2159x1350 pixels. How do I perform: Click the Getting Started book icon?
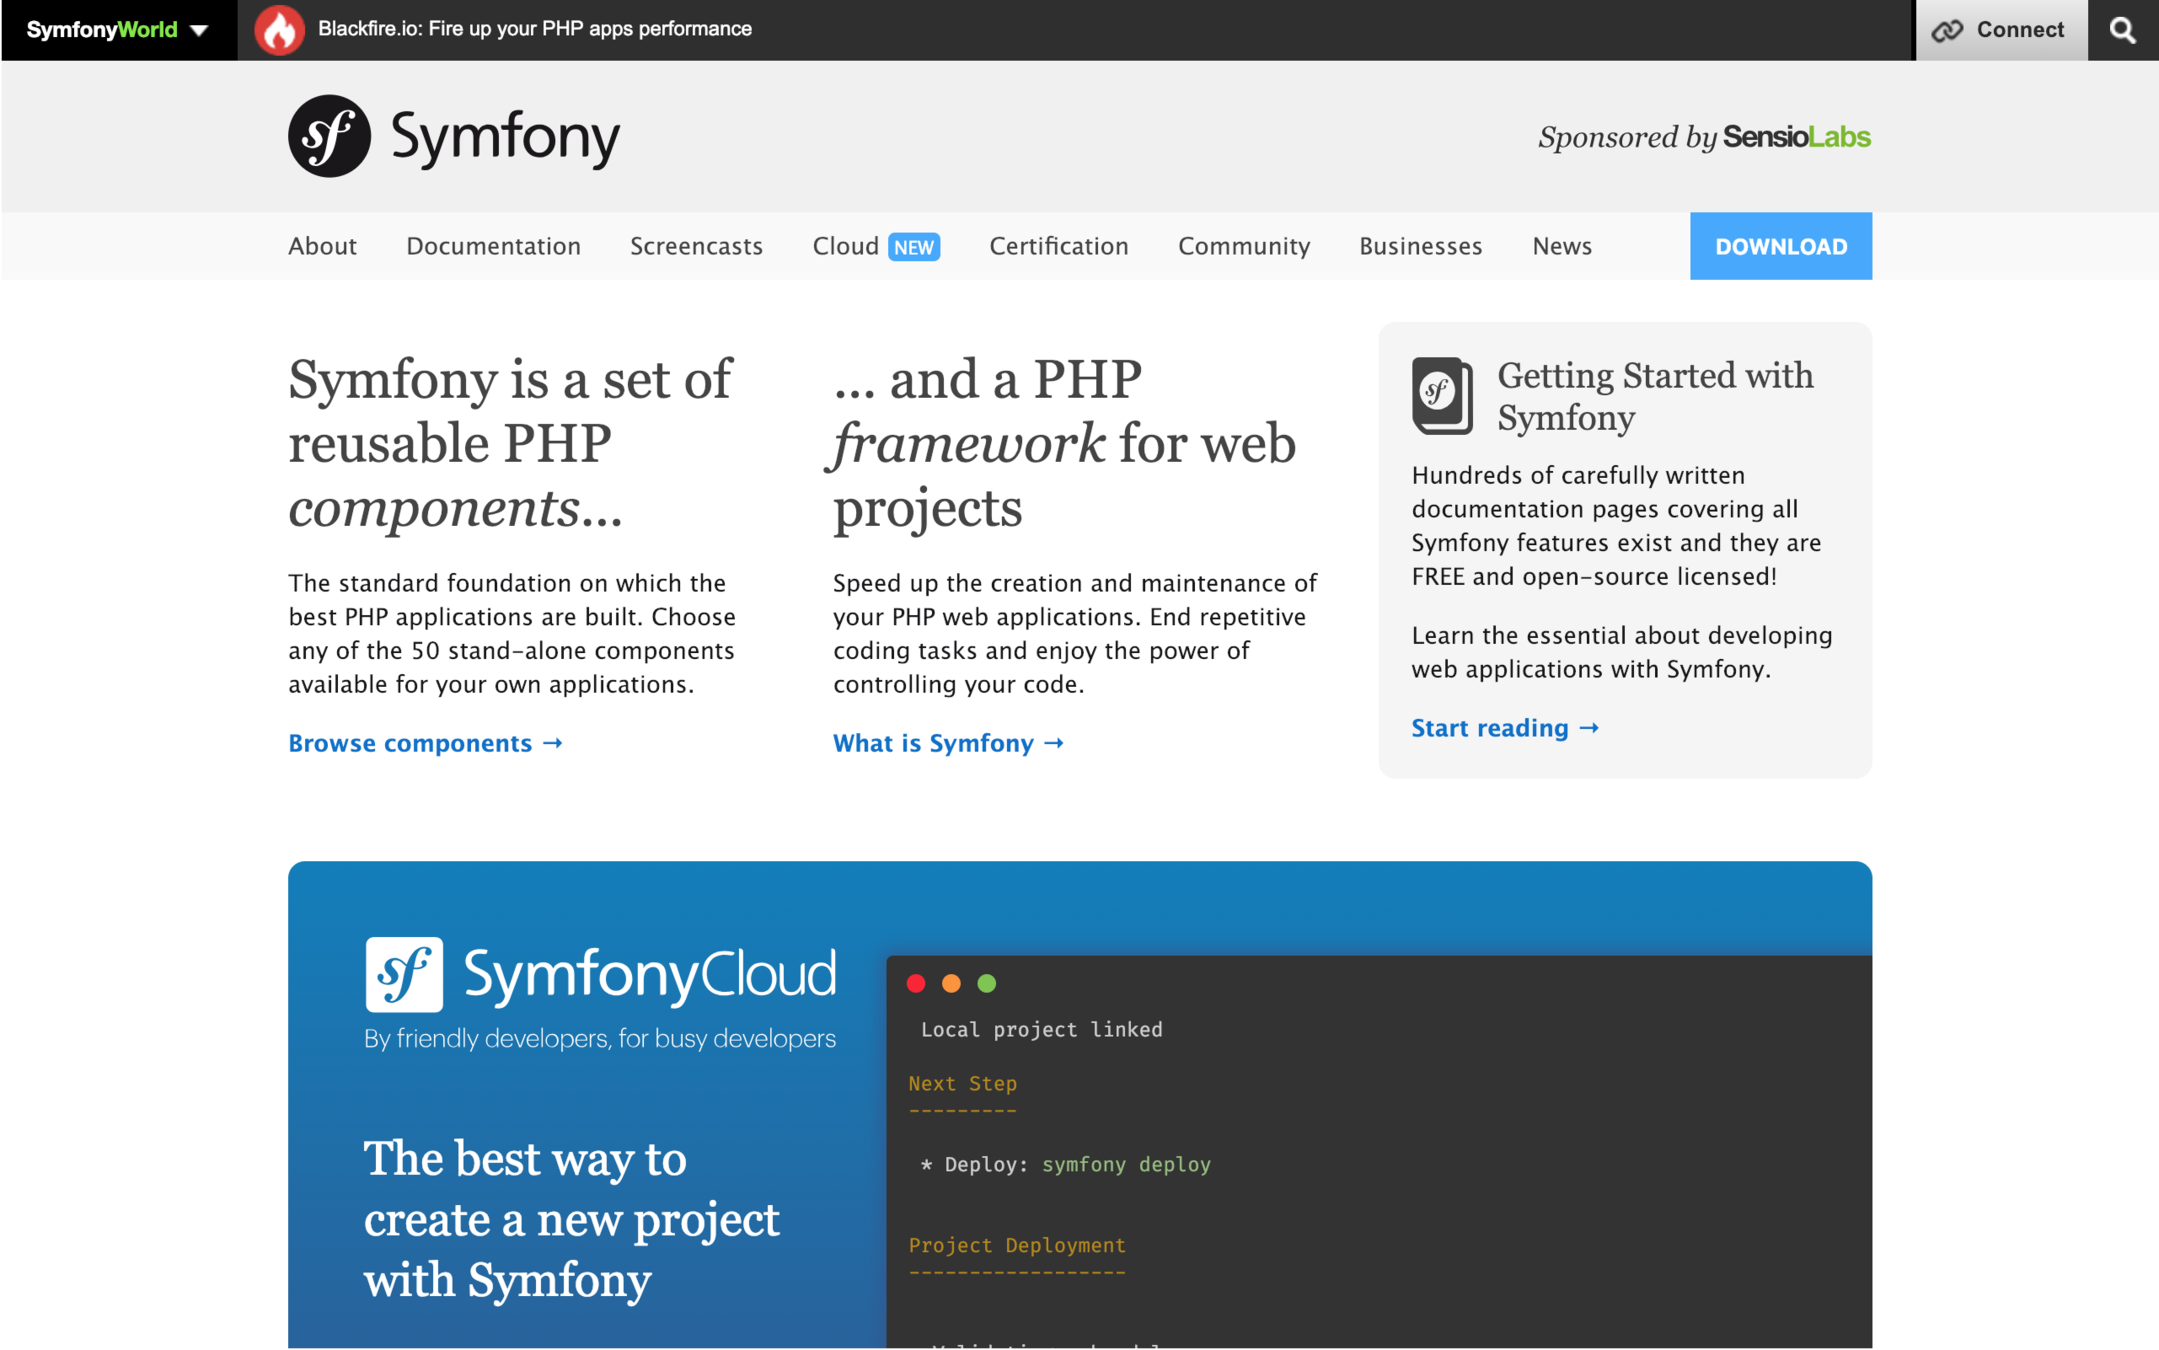[x=1441, y=396]
